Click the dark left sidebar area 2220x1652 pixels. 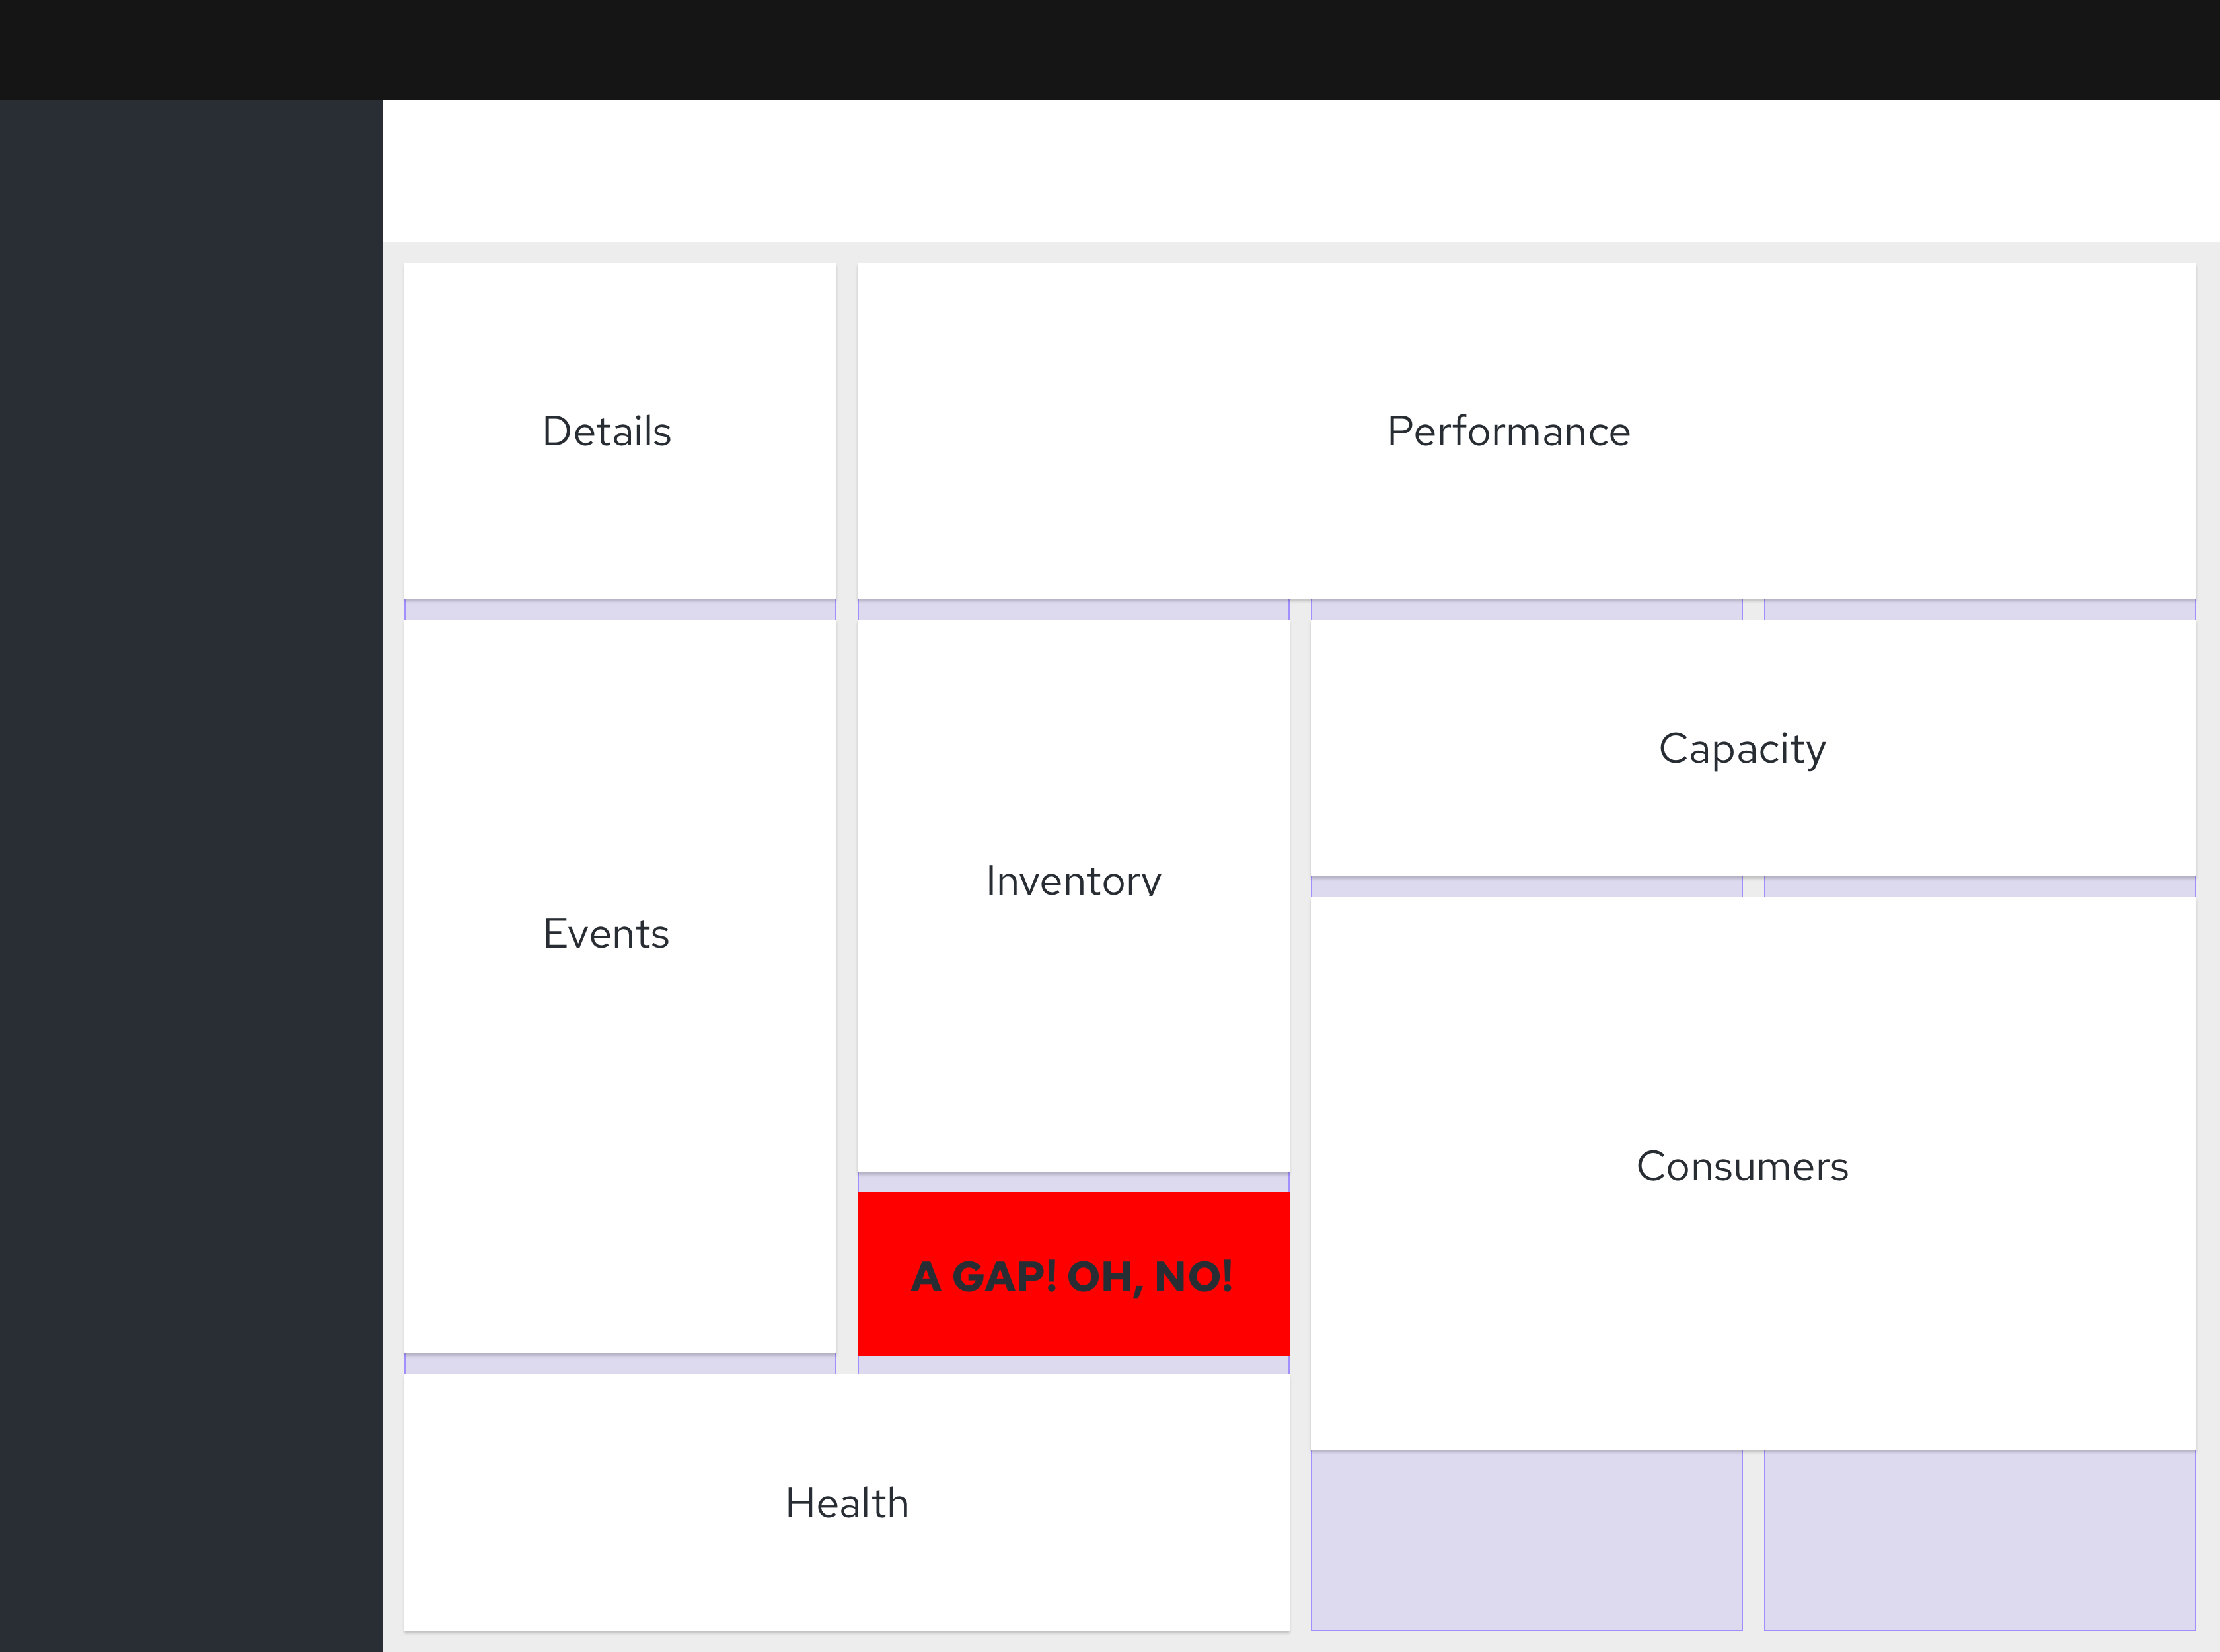[190, 800]
